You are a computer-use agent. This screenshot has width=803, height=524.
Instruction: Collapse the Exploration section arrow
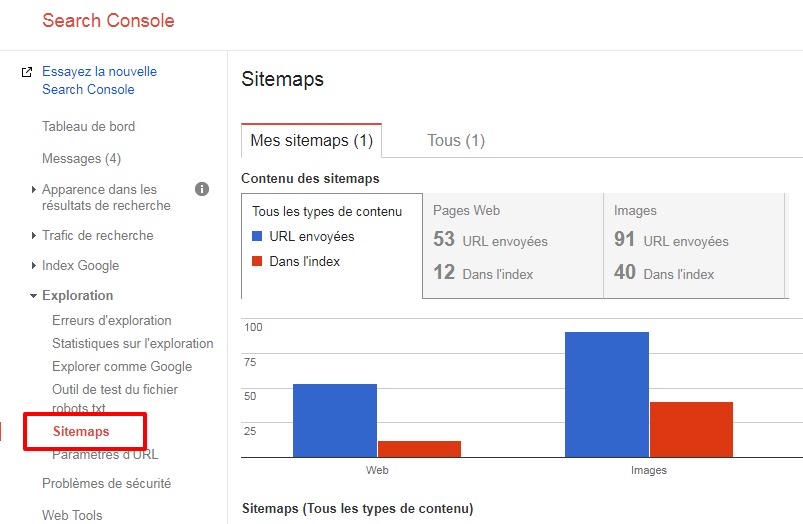[33, 296]
